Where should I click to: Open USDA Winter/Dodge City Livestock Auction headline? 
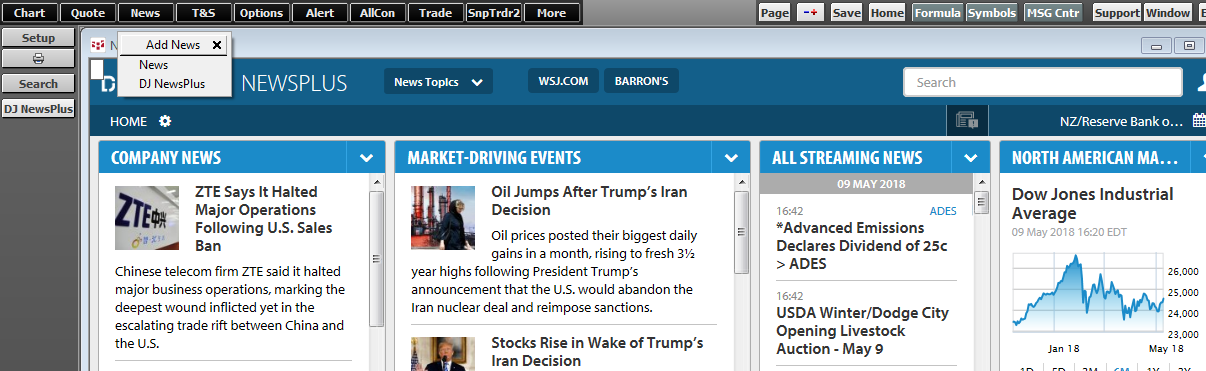[862, 330]
